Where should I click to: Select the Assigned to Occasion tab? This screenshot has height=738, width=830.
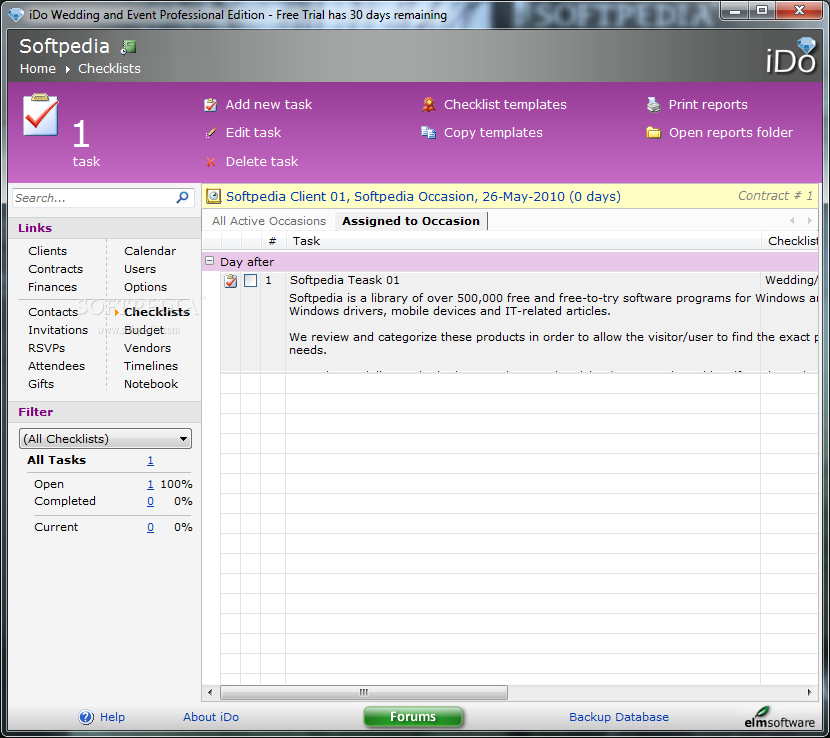click(411, 221)
